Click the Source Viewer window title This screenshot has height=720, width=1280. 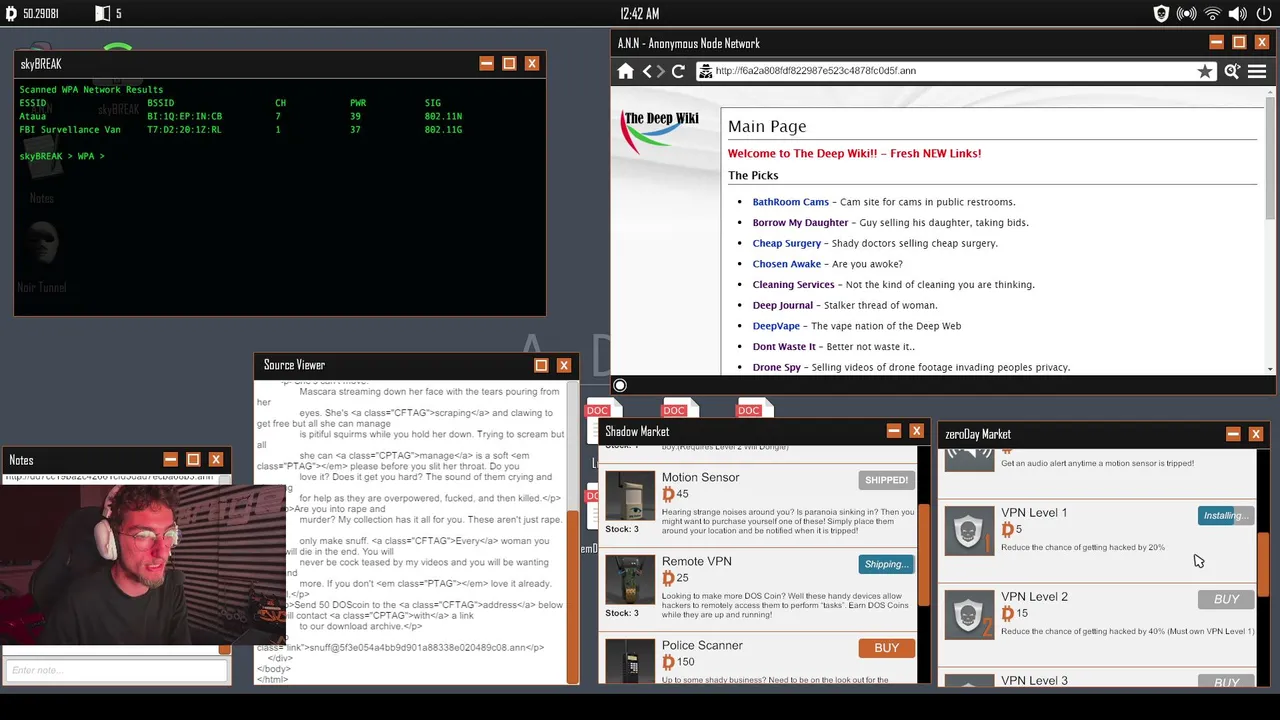pyautogui.click(x=294, y=366)
